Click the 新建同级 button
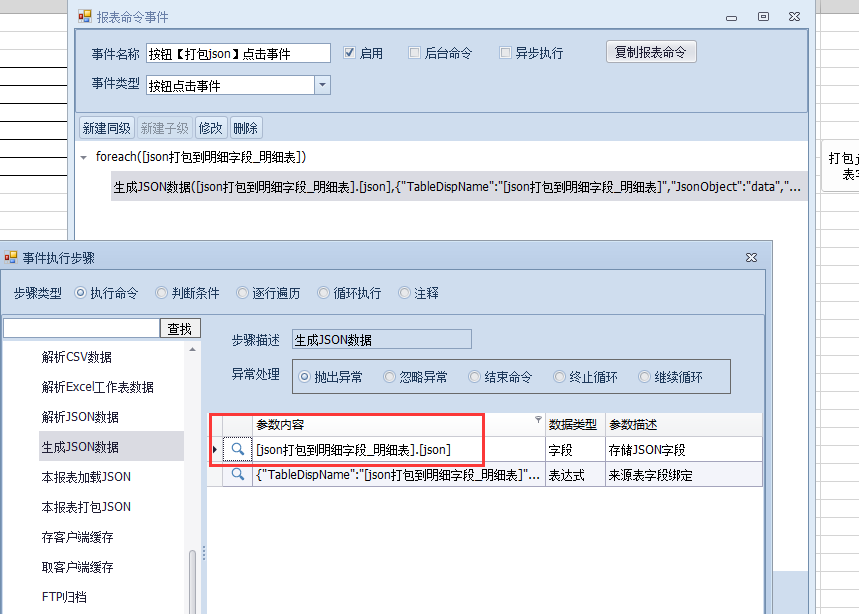The width and height of the screenshot is (859, 614). pos(107,128)
